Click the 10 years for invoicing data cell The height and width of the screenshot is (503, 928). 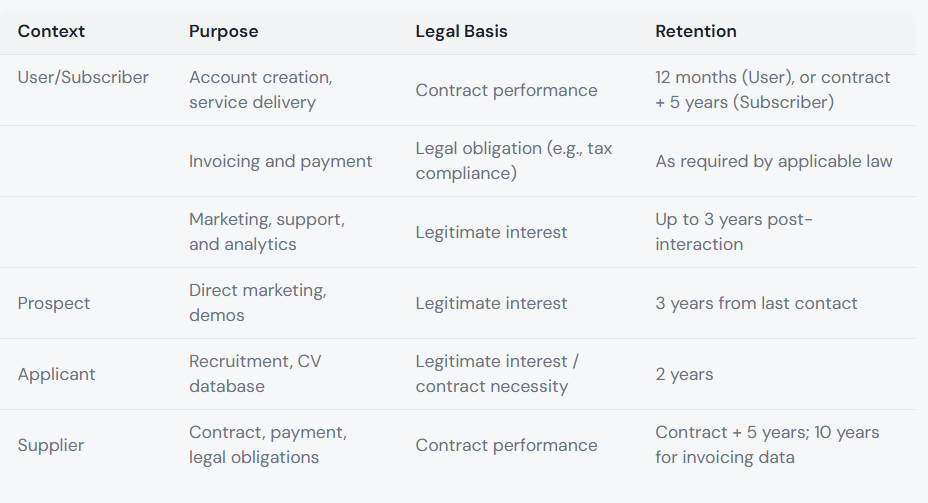767,445
